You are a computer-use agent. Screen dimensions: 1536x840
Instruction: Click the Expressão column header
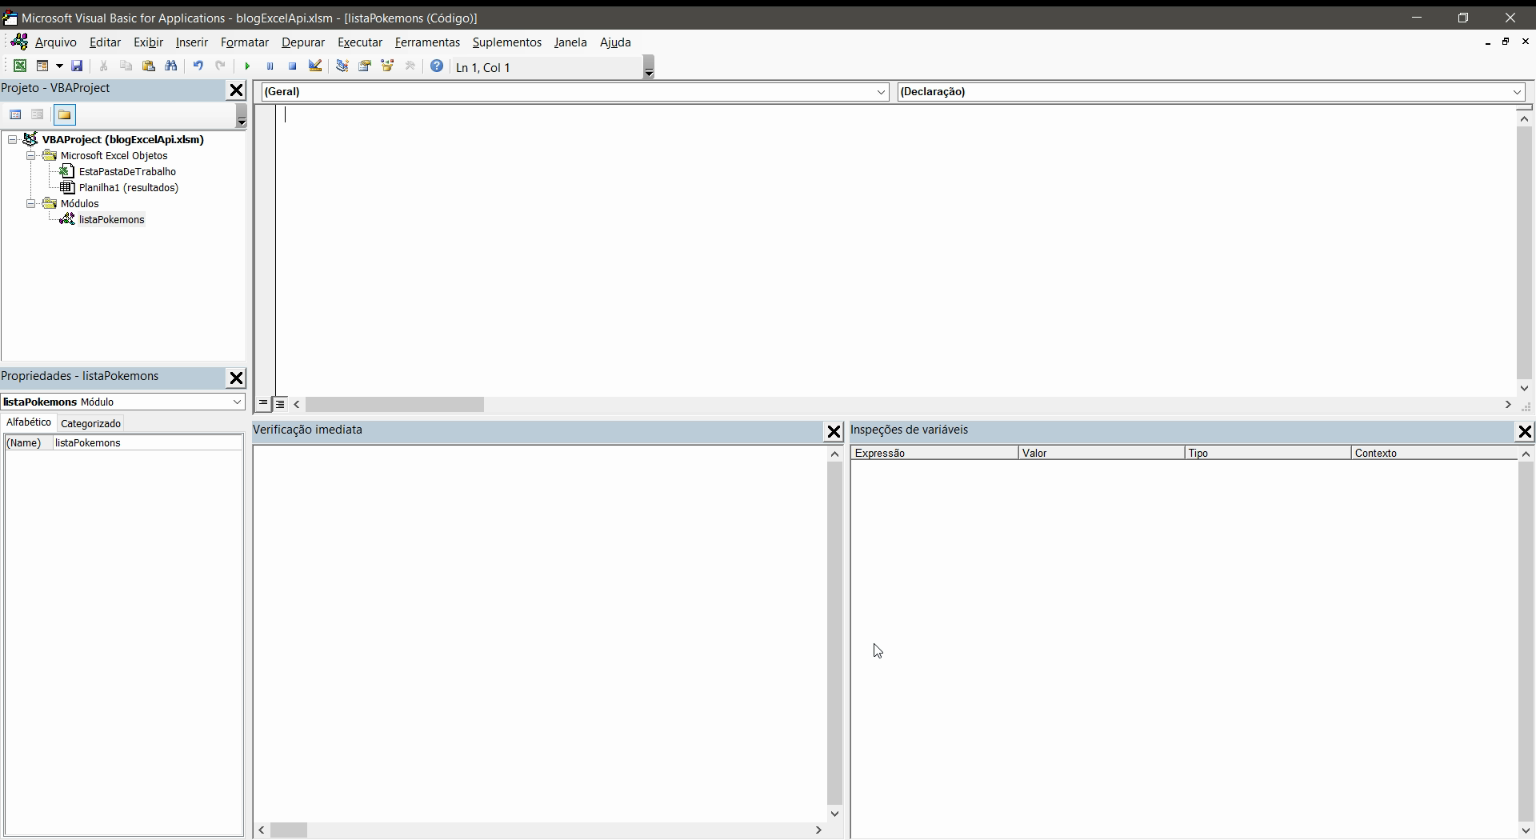934,453
